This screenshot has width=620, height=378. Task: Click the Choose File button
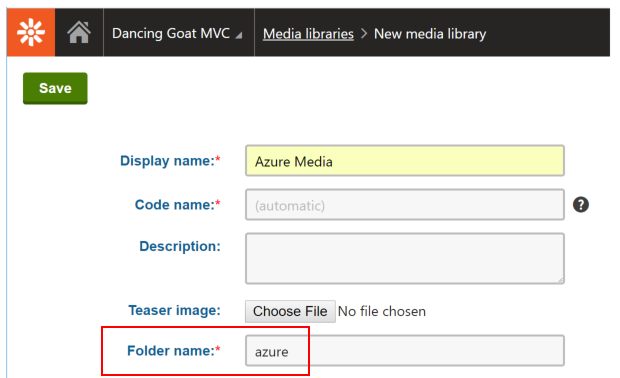290,311
